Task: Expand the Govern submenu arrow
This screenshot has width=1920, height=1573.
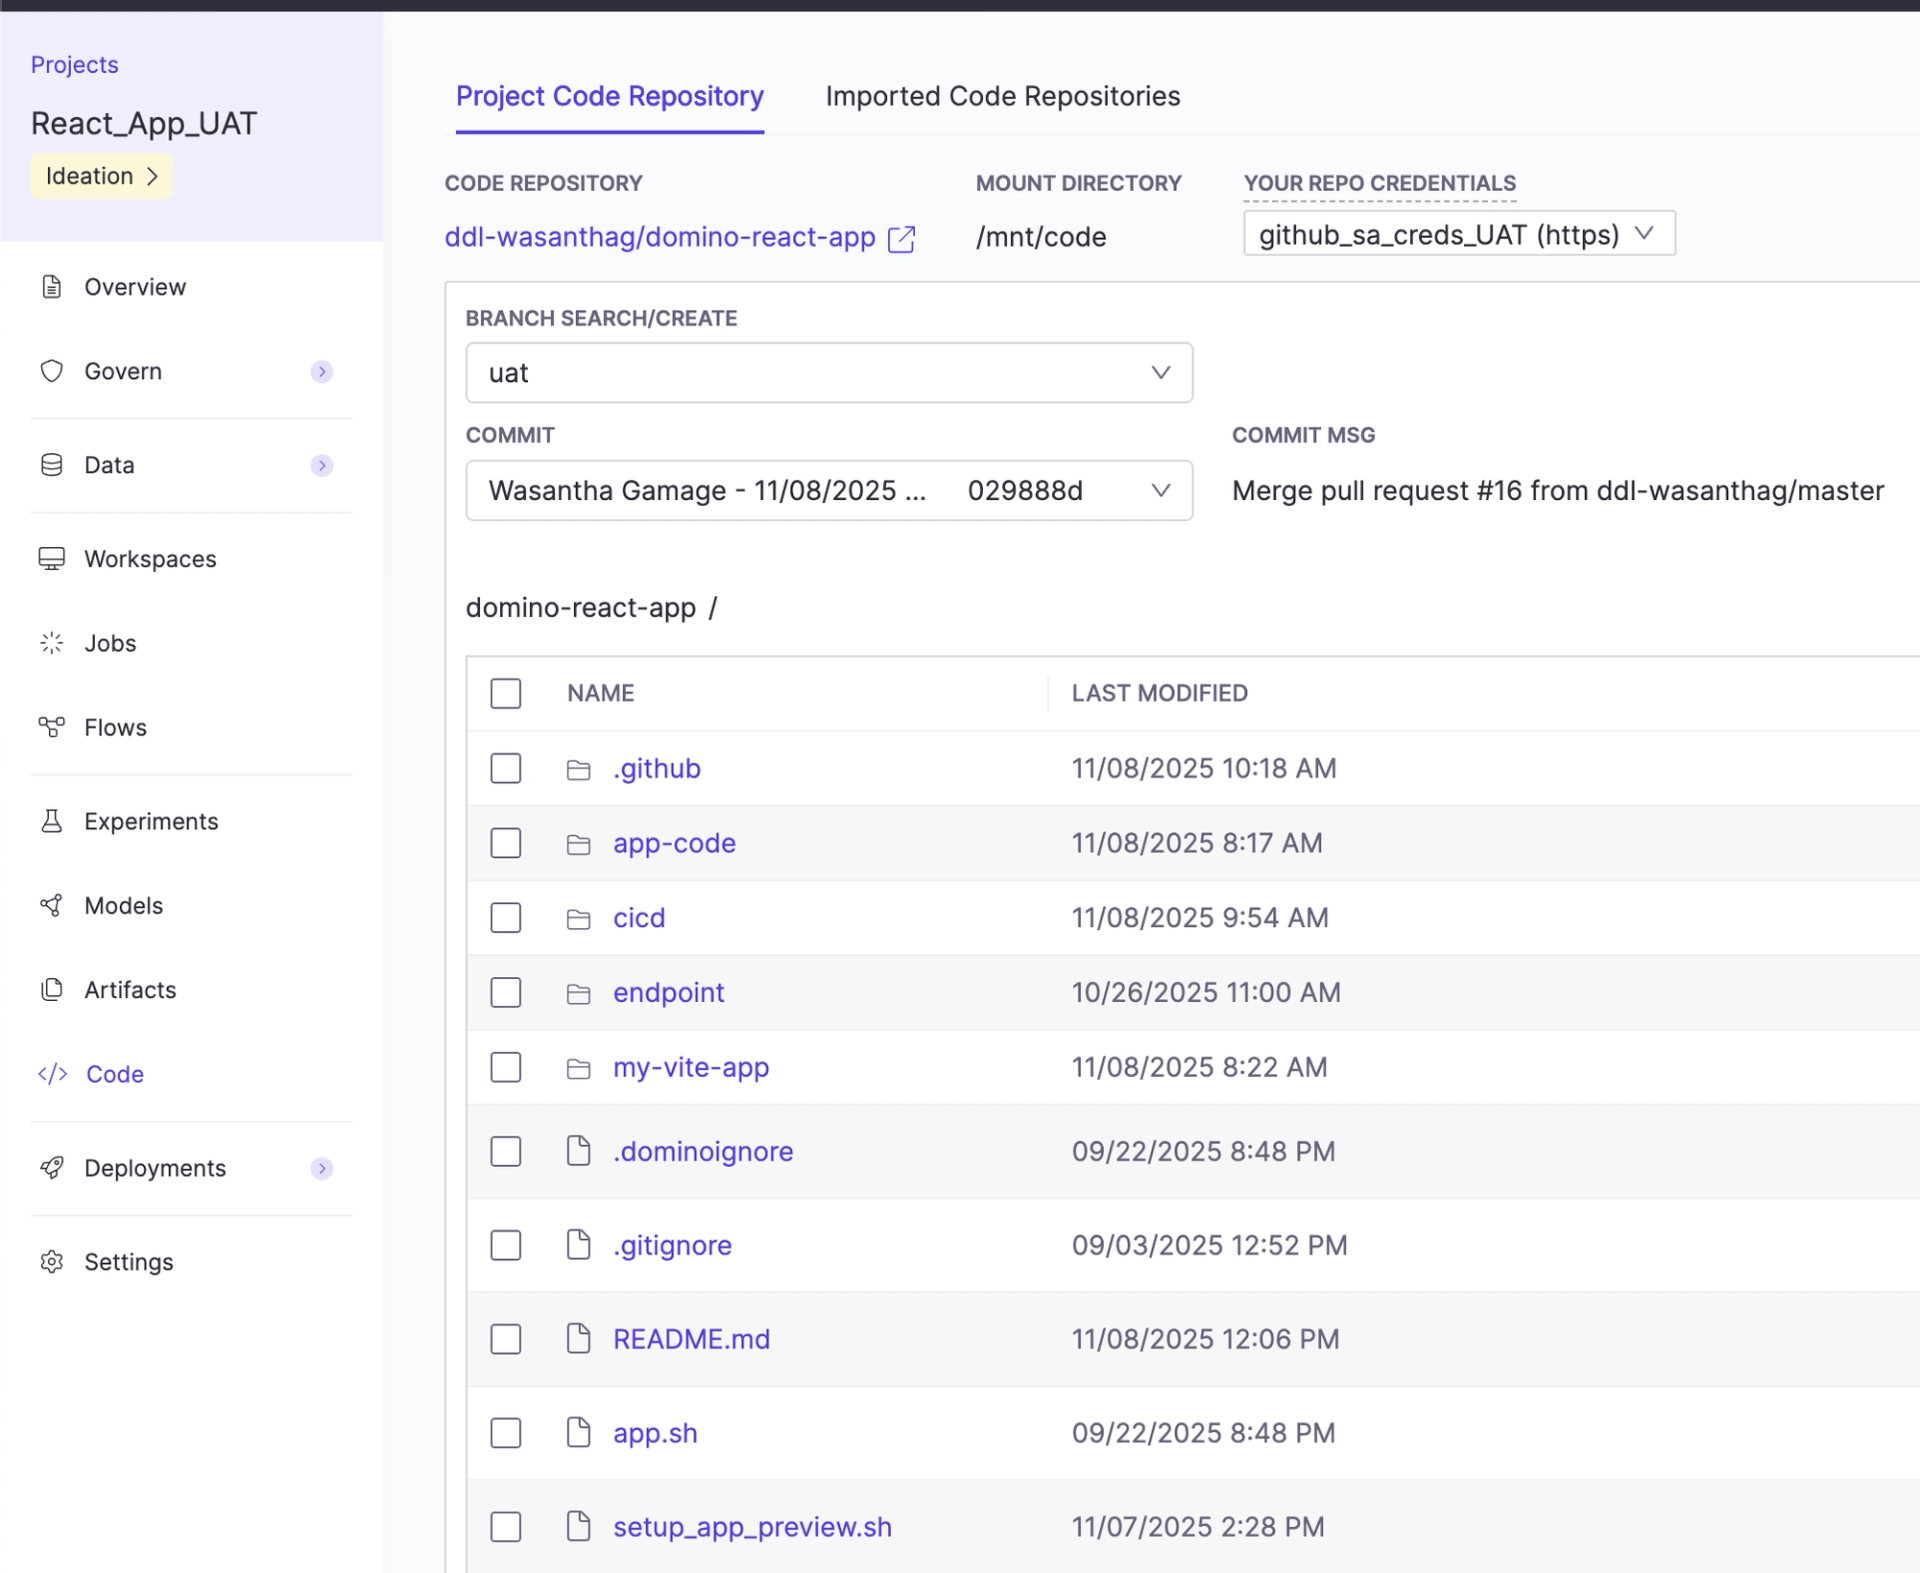Action: (x=321, y=372)
